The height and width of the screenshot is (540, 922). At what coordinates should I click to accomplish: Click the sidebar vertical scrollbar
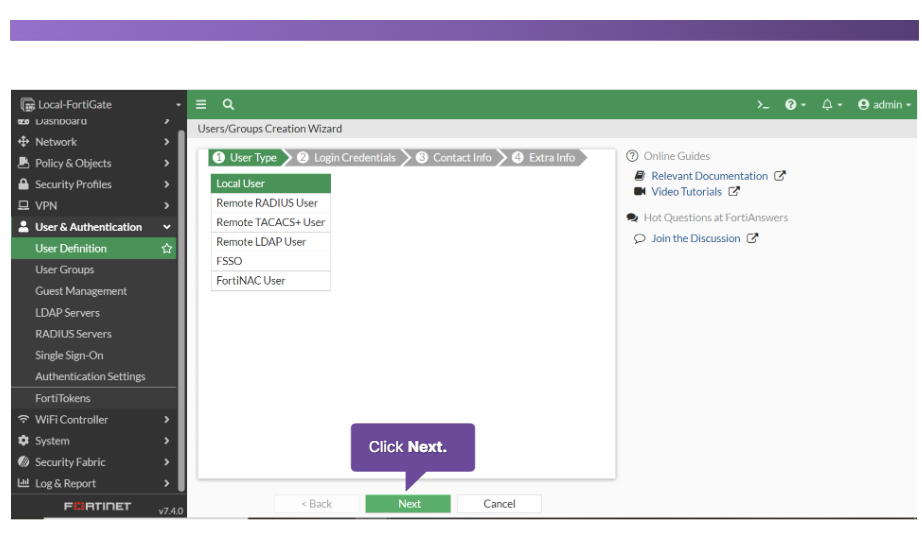coord(182,311)
